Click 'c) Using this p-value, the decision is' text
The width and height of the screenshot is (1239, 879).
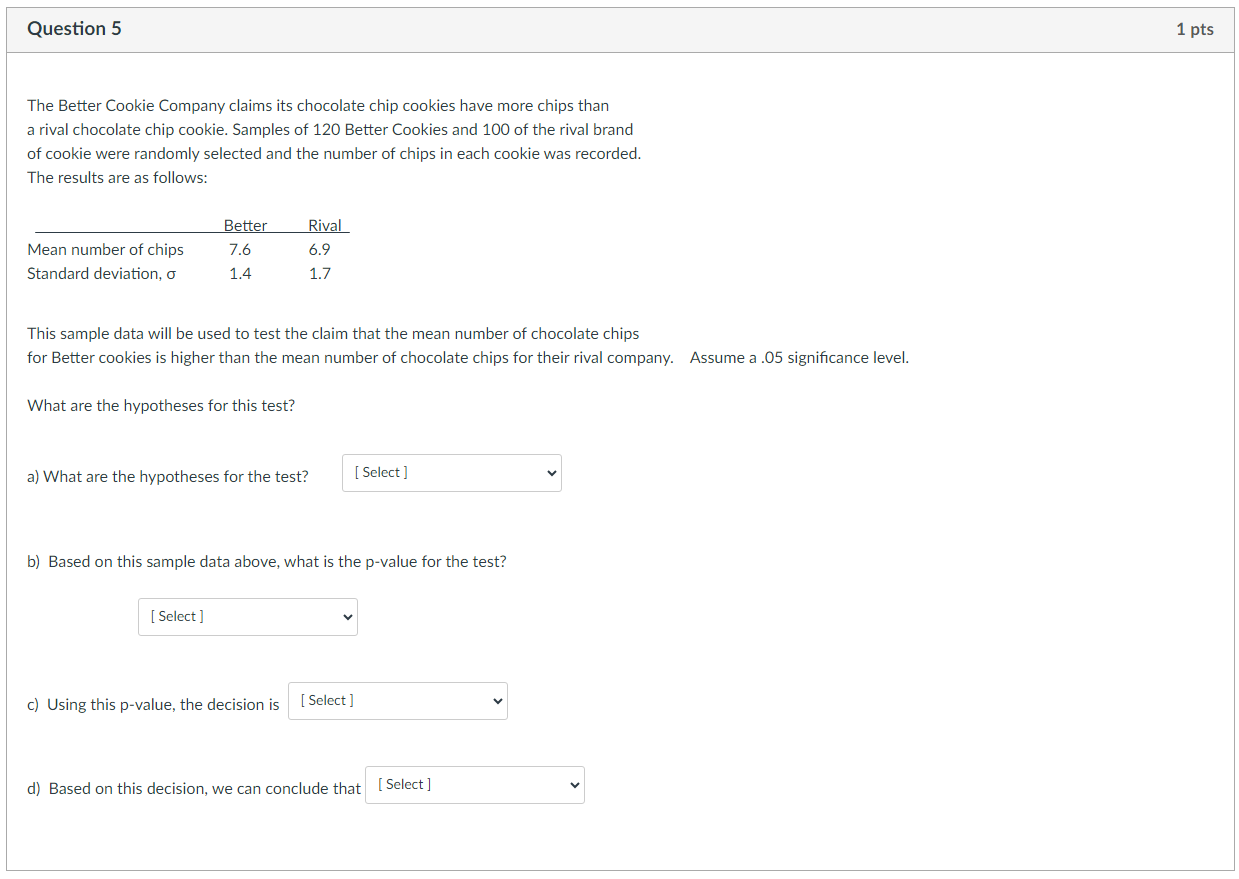[153, 705]
